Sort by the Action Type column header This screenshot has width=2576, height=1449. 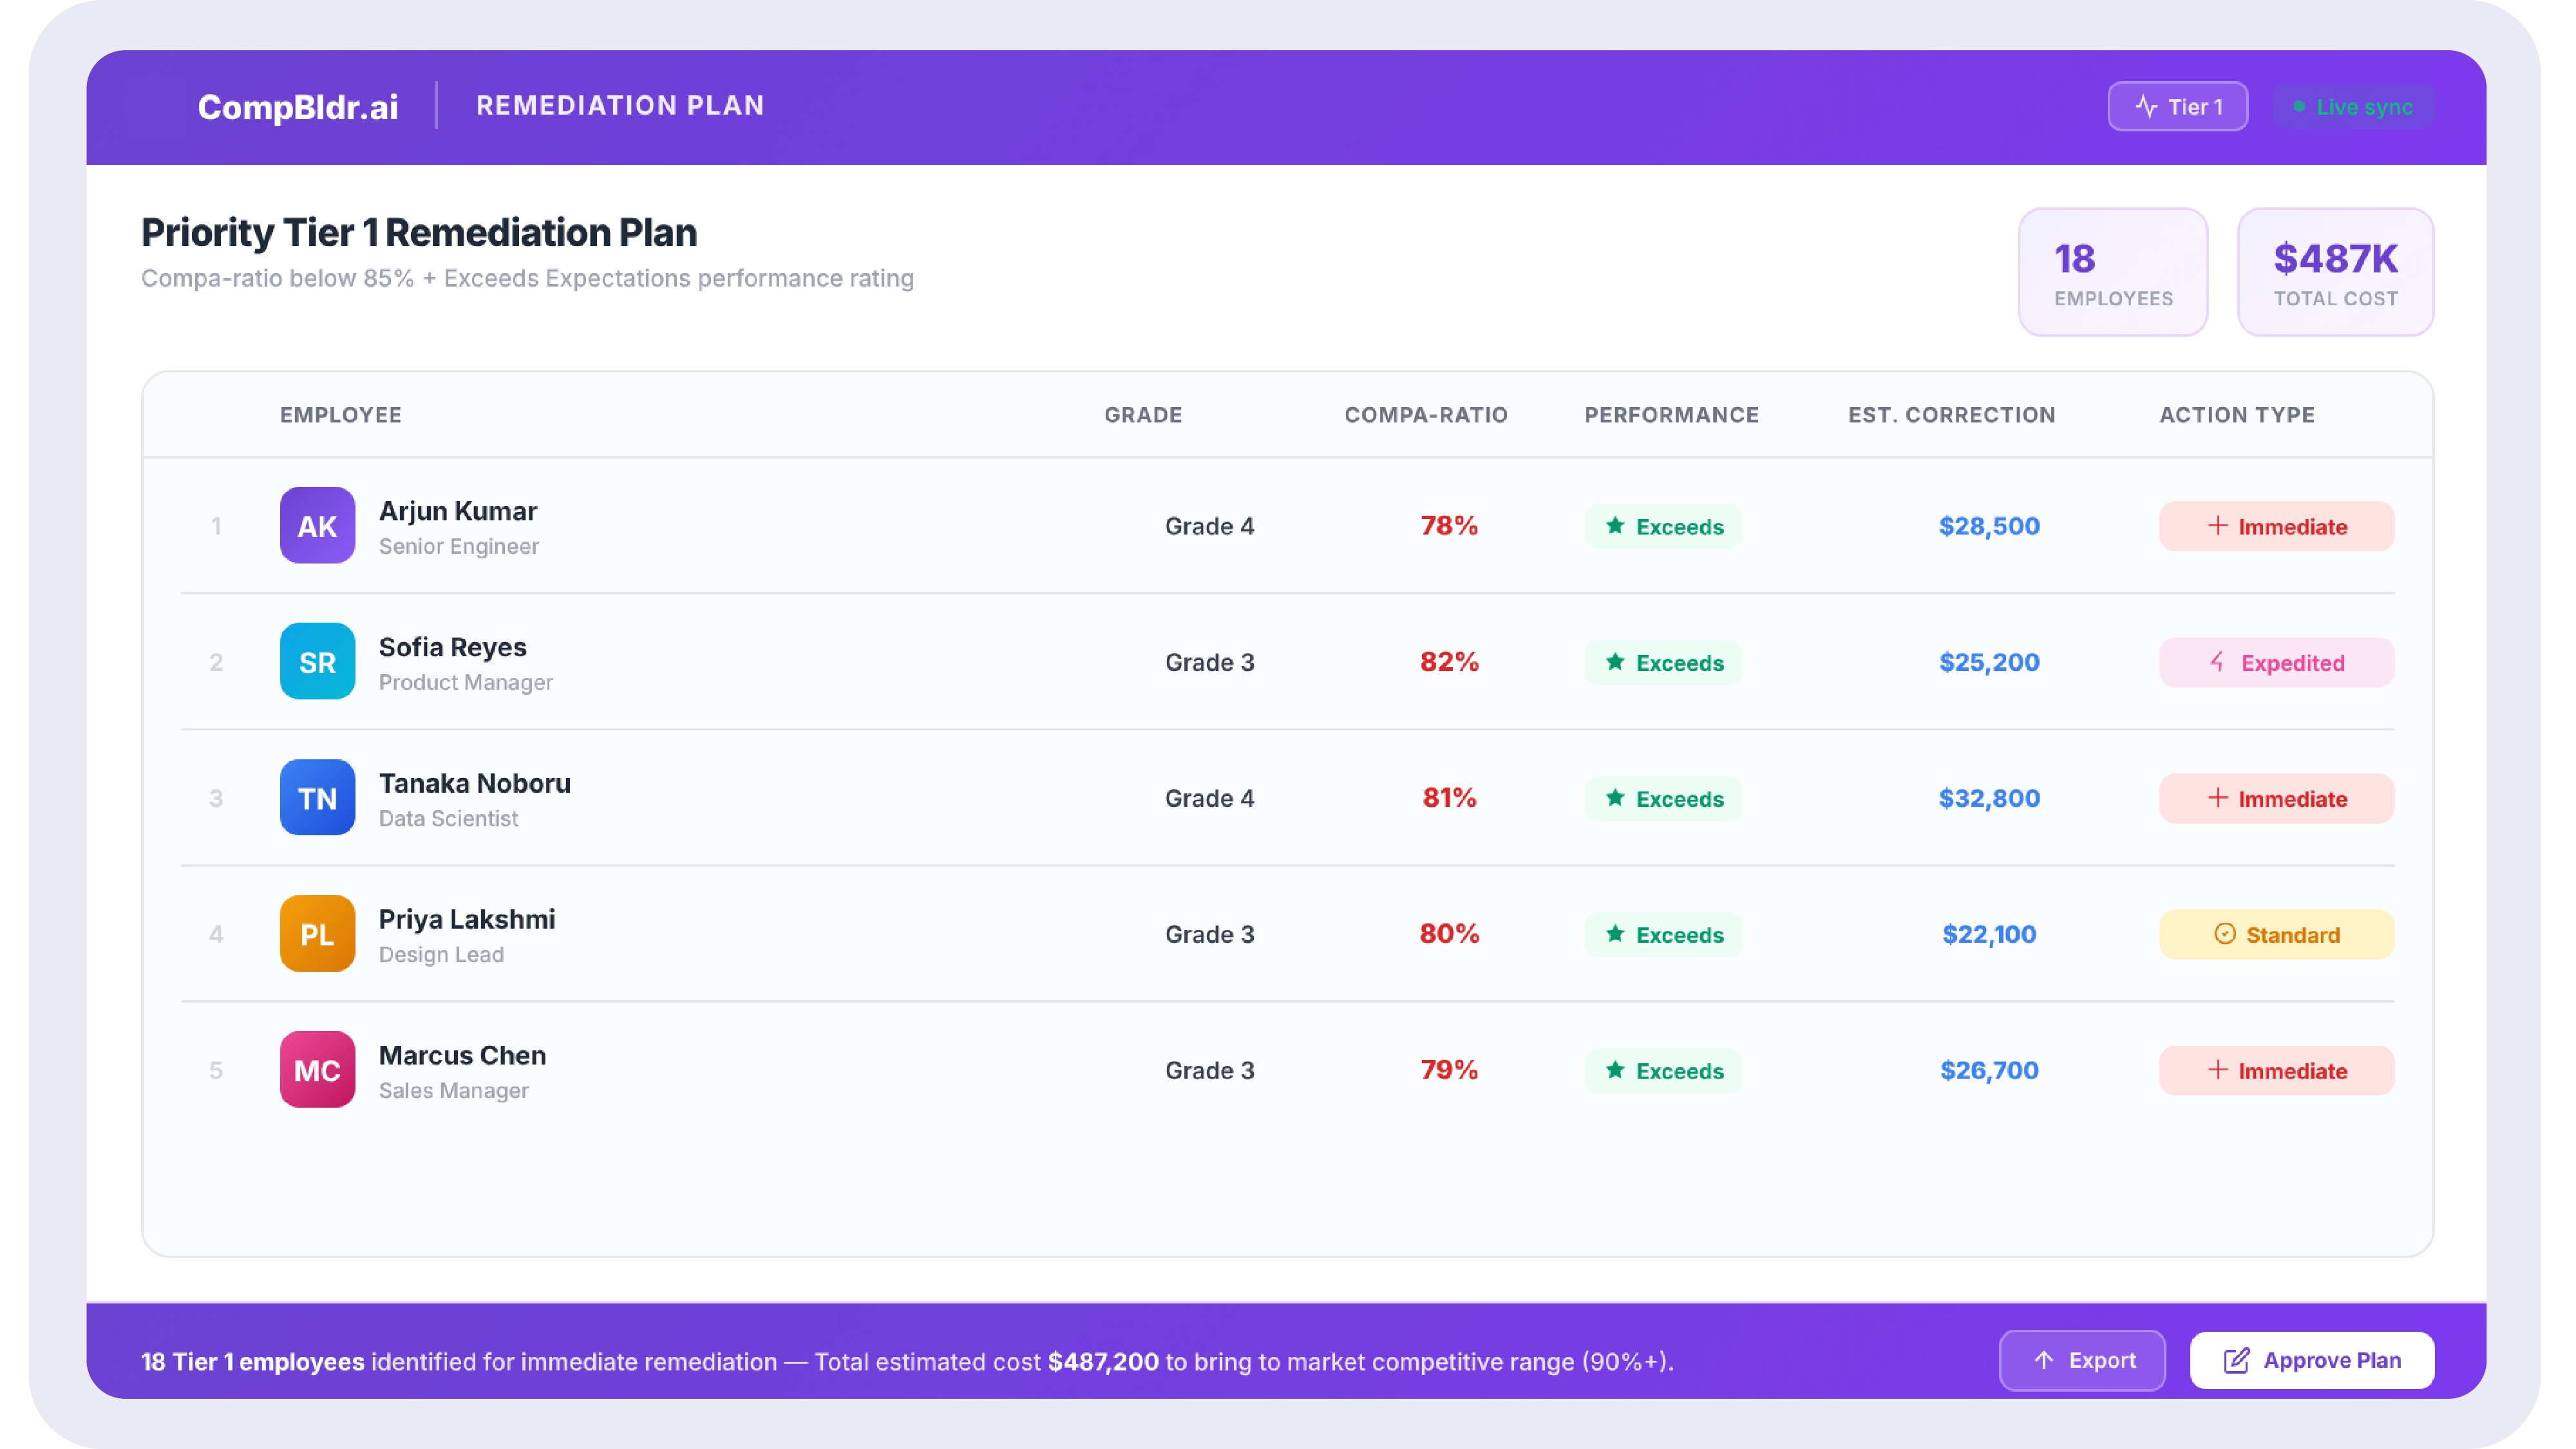2237,415
